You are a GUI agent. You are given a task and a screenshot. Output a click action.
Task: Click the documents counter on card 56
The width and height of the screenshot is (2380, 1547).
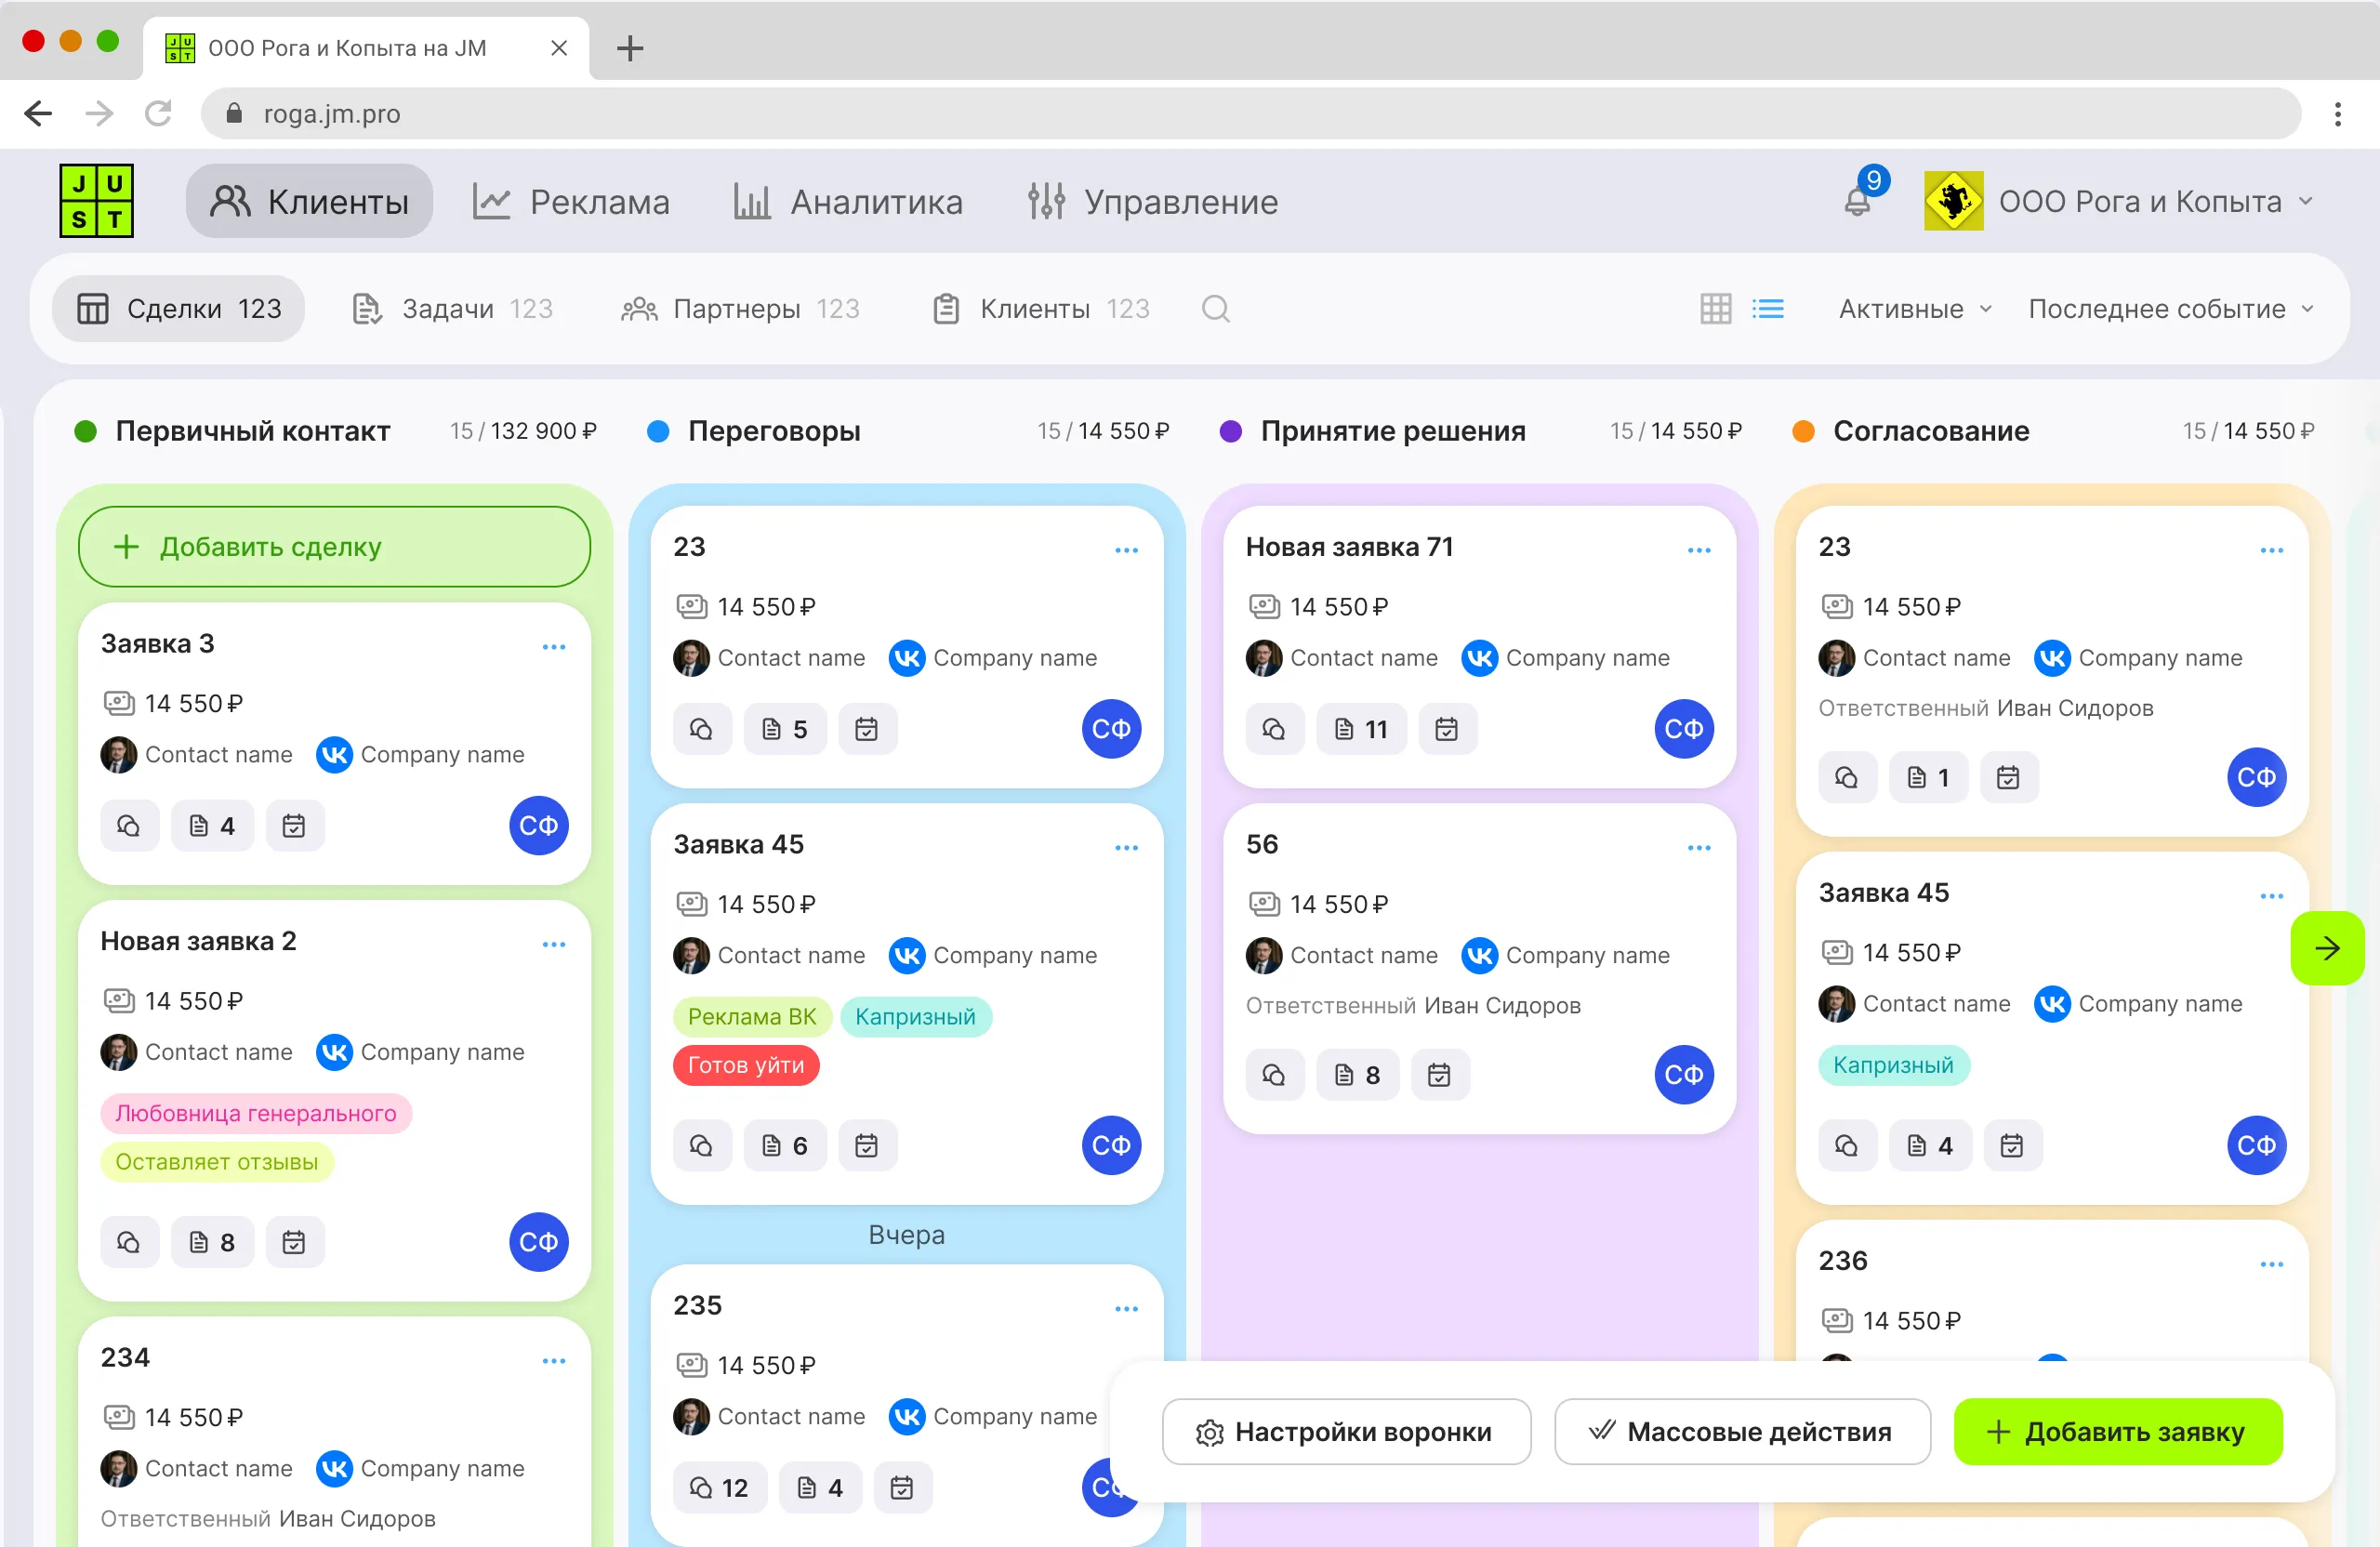pos(1357,1075)
